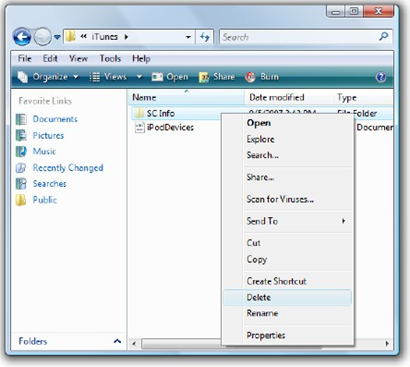
Task: Open the recent pages dropdown arrow
Action: 57,37
